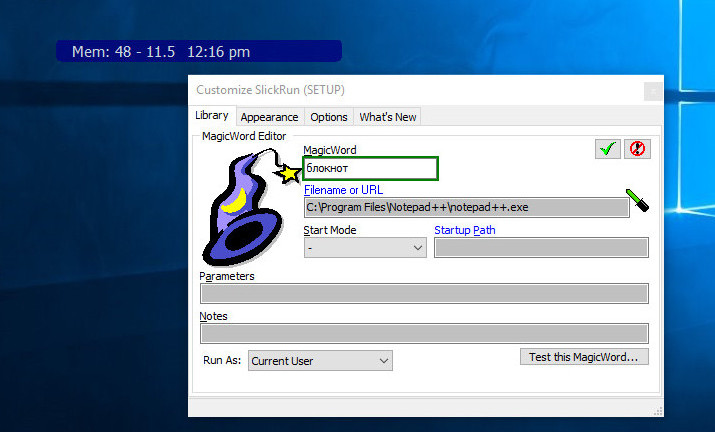This screenshot has height=432, width=715.
Task: Switch to the Options tab
Action: (x=329, y=117)
